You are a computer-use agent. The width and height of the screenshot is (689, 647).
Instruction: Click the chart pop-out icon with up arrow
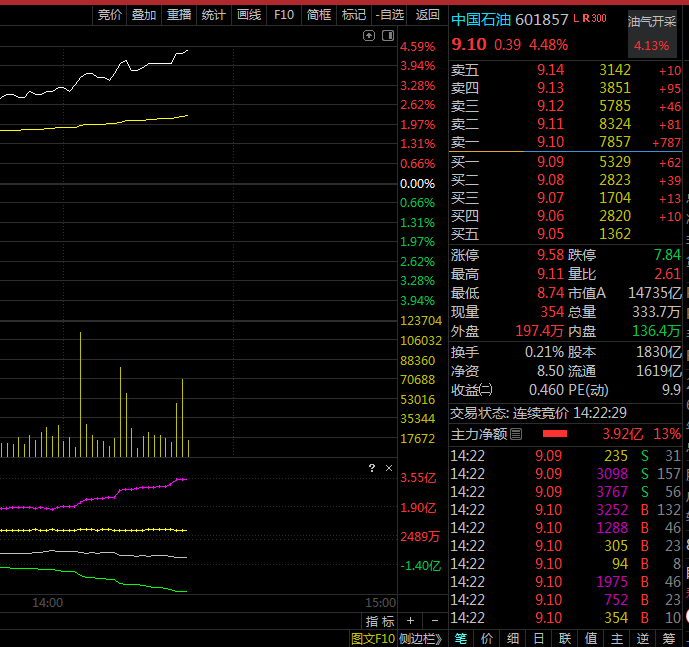click(369, 36)
